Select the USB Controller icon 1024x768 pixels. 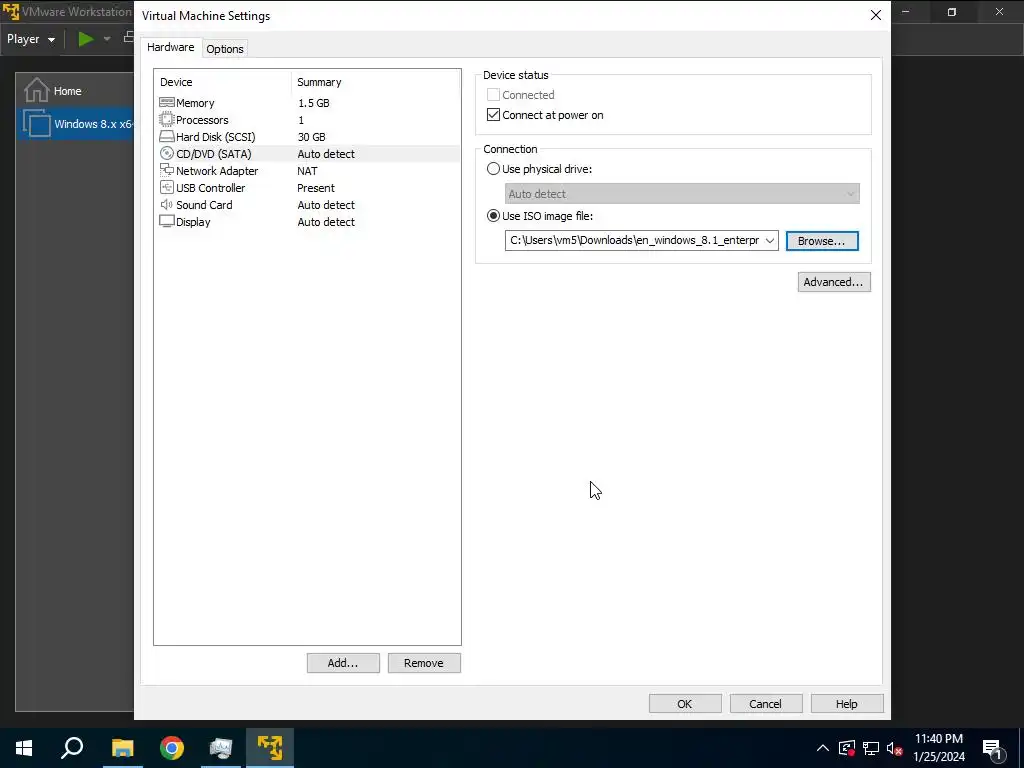pos(167,187)
